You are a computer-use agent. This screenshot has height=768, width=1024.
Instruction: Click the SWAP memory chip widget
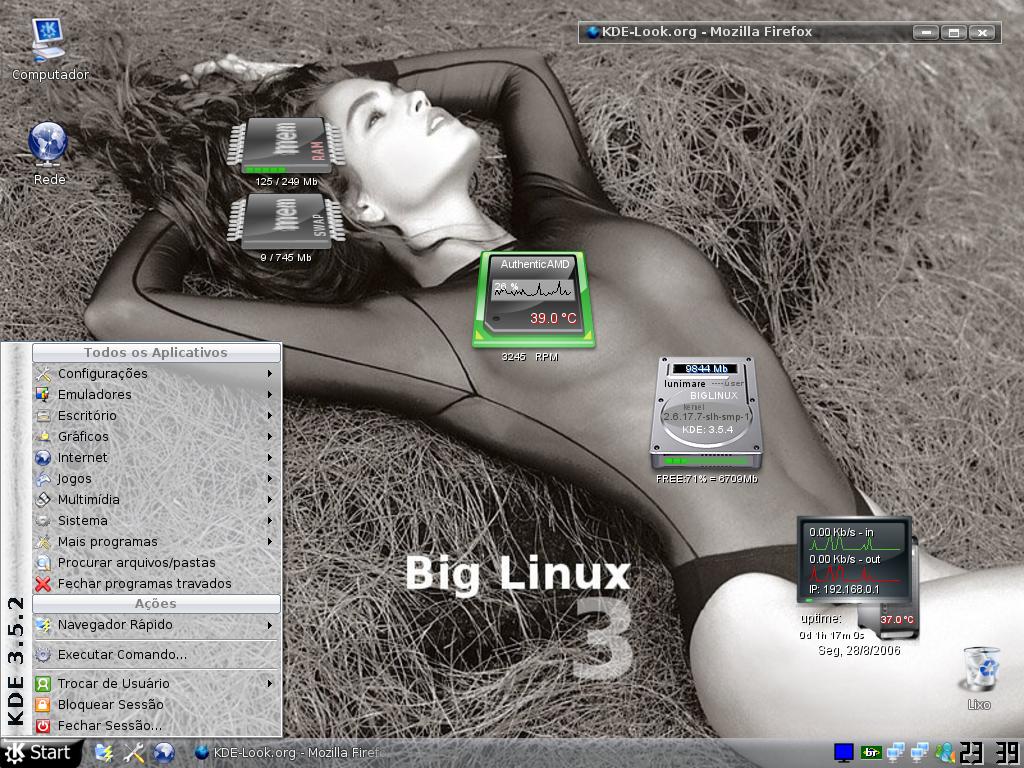285,221
